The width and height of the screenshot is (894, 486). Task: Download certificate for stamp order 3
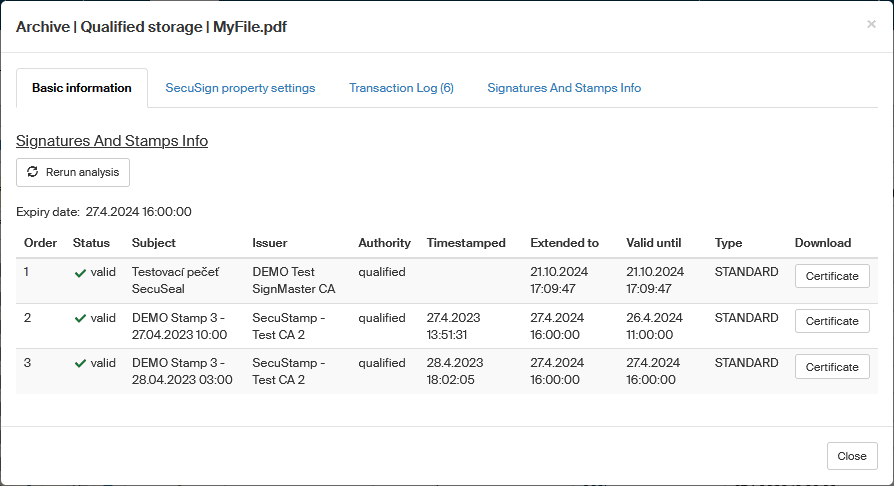click(832, 367)
